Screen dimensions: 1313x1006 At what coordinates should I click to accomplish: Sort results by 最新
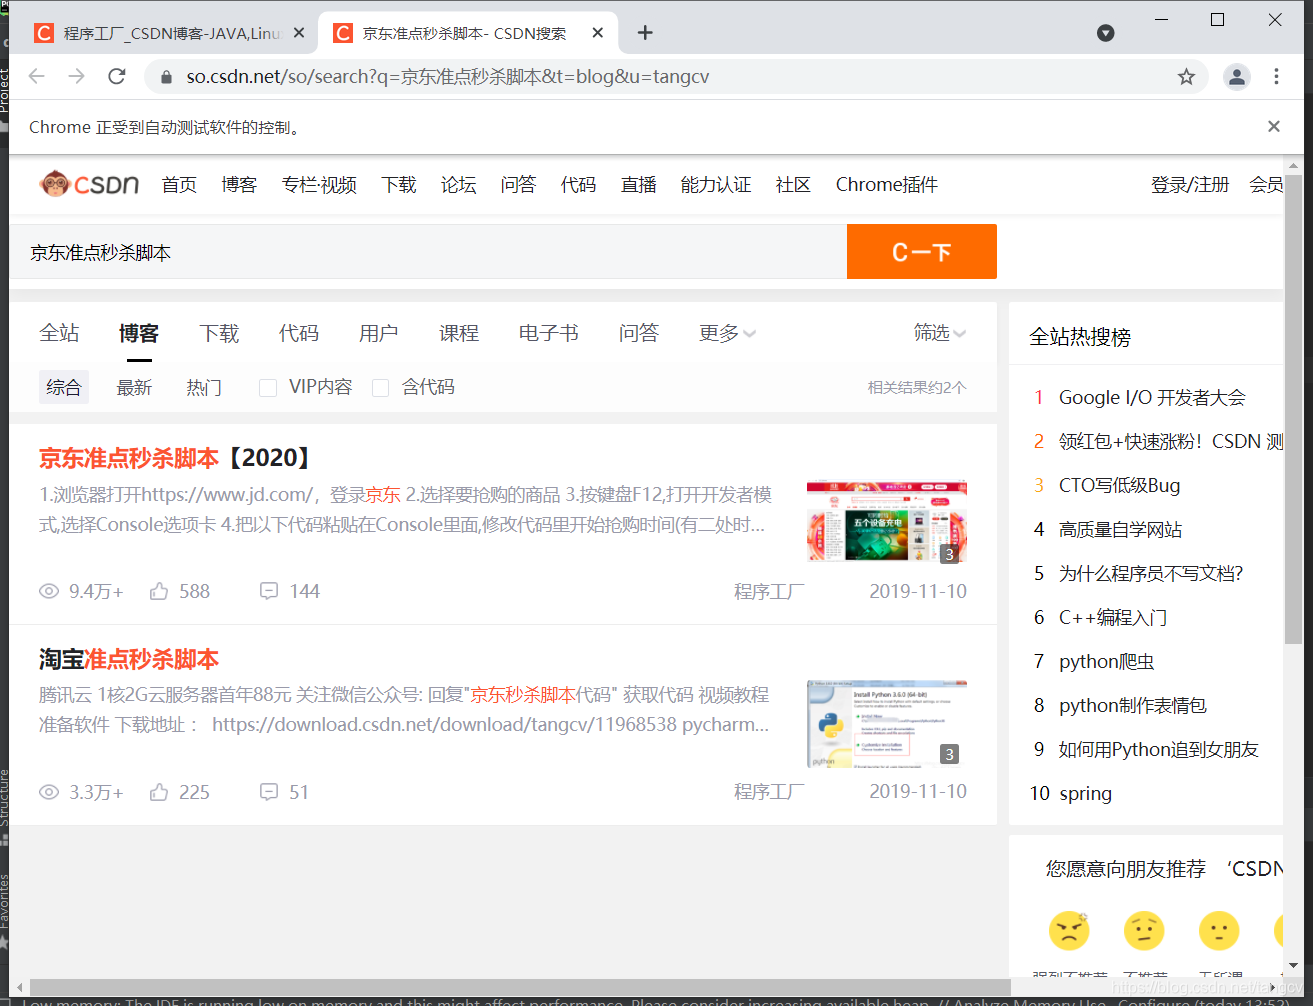(x=134, y=388)
